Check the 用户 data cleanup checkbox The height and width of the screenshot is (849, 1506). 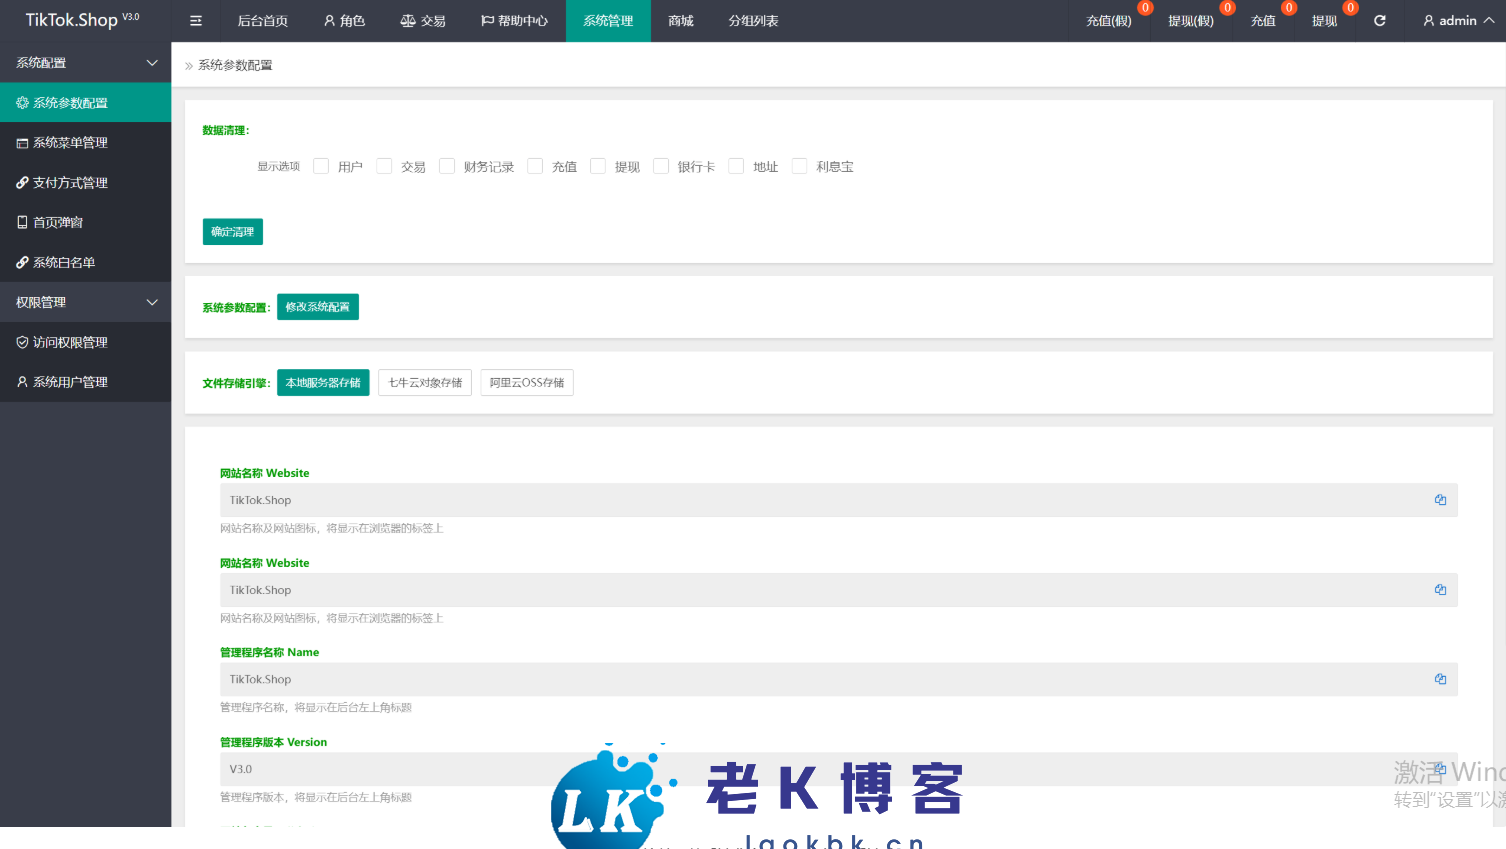coord(321,166)
